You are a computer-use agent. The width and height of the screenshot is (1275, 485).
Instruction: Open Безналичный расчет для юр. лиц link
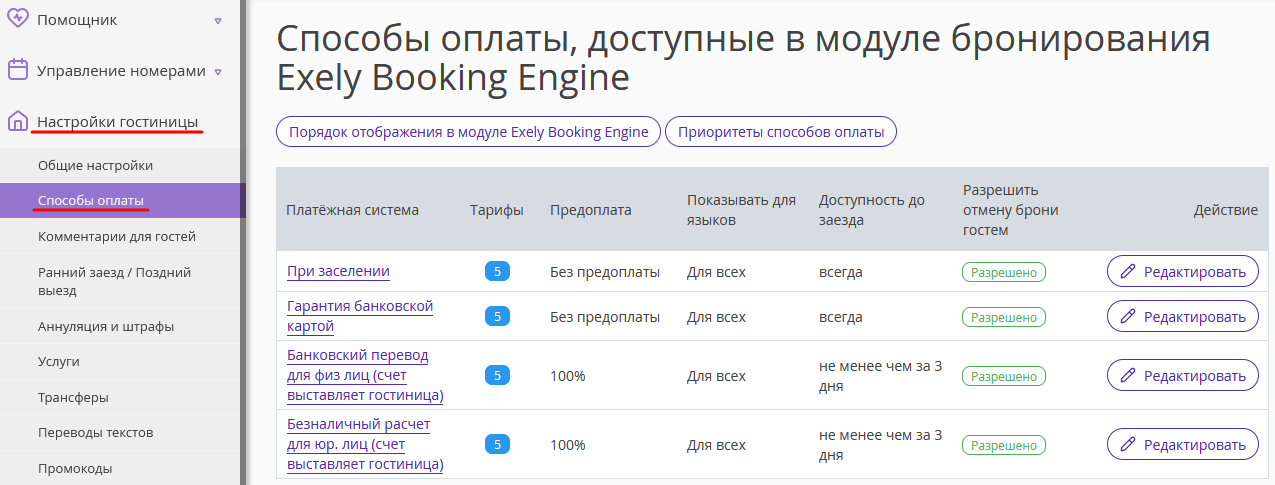pos(365,444)
